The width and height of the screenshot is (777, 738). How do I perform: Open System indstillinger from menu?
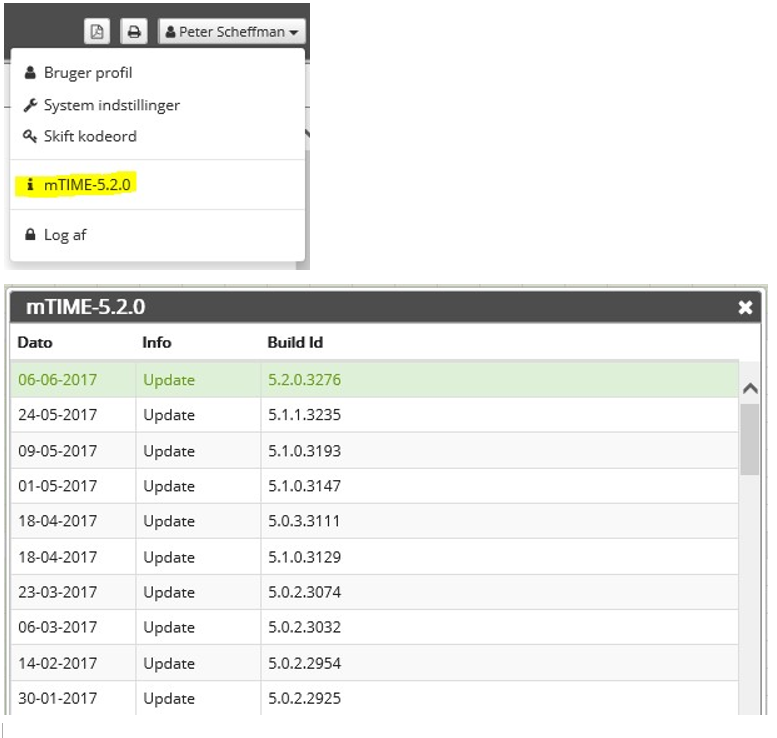click(111, 105)
